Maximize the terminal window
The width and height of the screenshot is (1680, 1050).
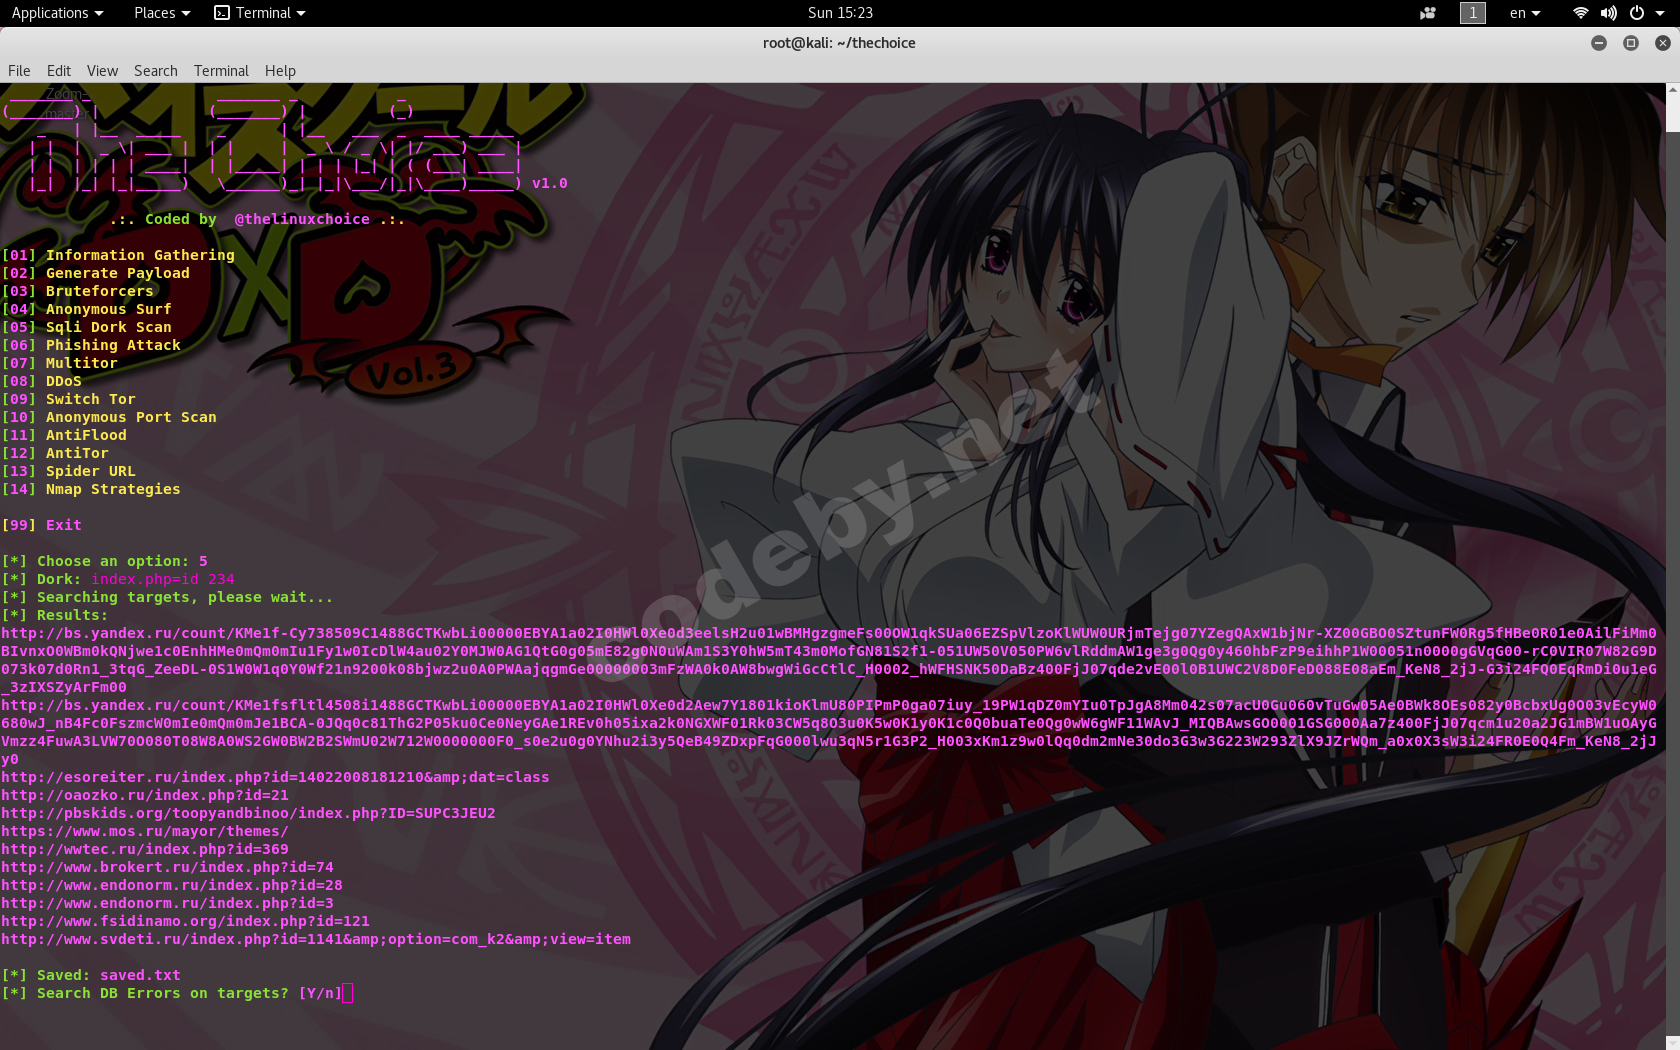(x=1631, y=43)
